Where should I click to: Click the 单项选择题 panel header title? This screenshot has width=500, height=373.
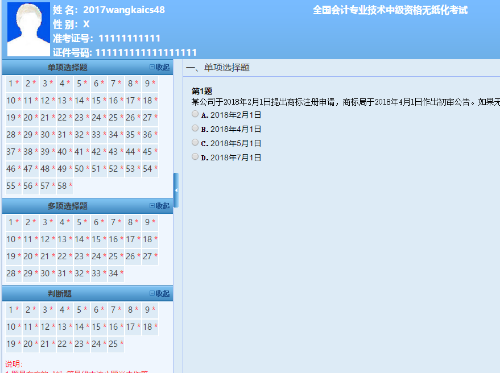coord(67,68)
